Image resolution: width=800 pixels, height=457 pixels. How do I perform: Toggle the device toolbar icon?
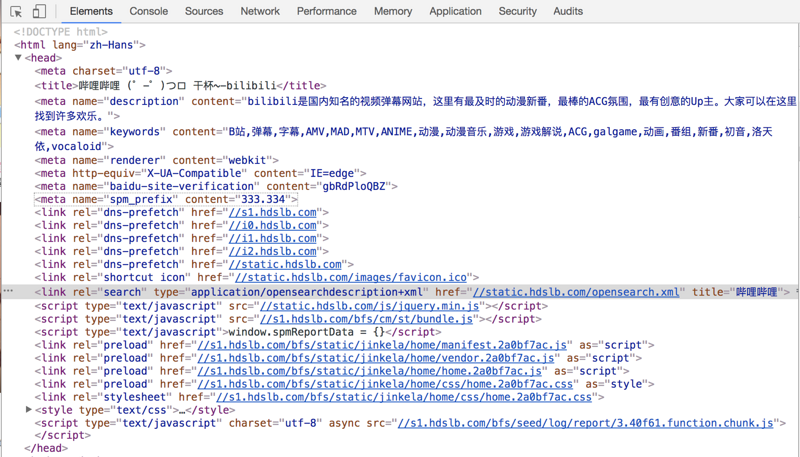pos(39,11)
